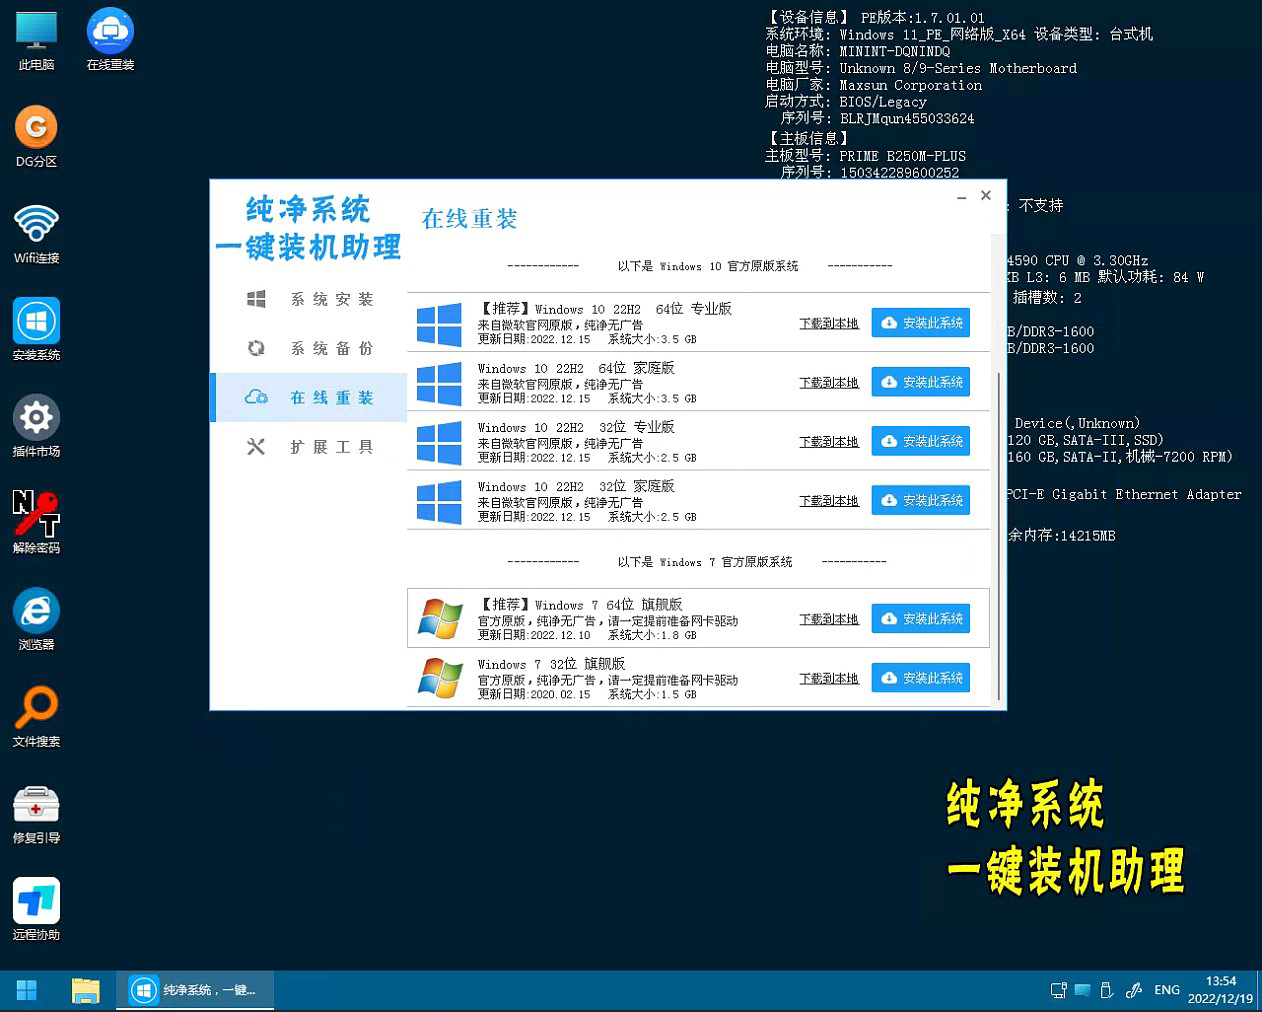Open the Wifi连接 desktop icon
The image size is (1262, 1012).
coord(36,234)
